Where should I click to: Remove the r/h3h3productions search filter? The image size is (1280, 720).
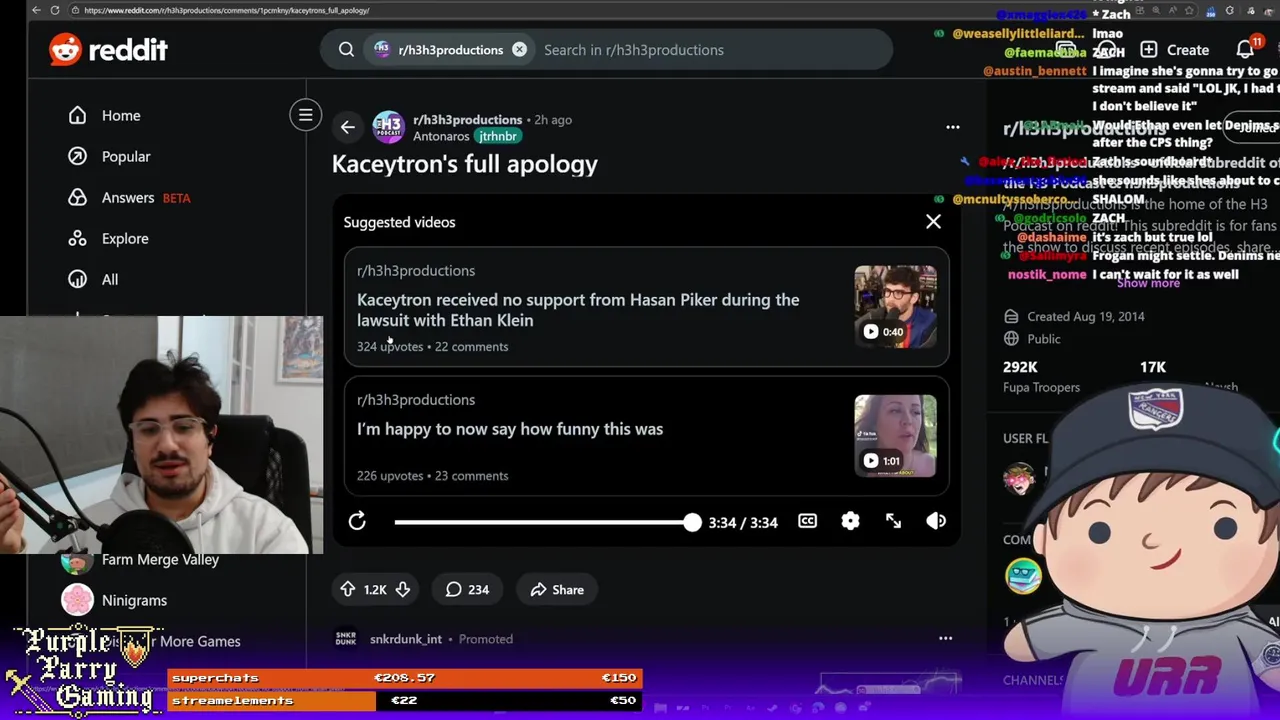(519, 50)
